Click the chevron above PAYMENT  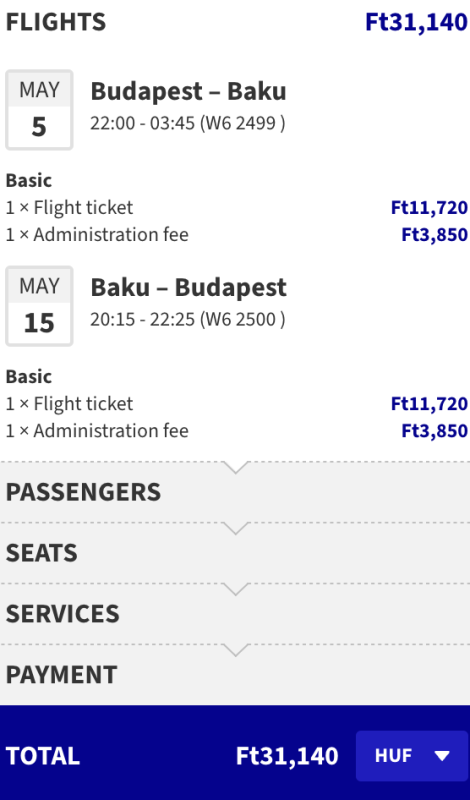point(236,649)
